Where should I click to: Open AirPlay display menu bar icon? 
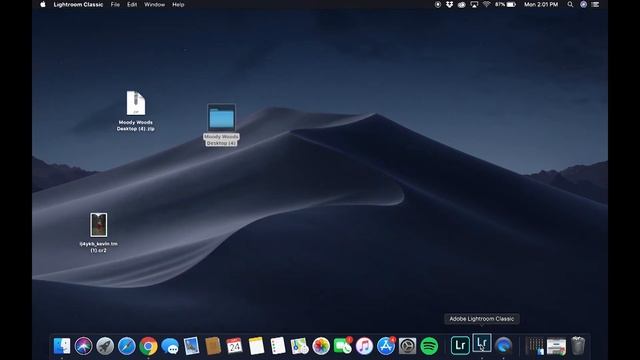(474, 4)
